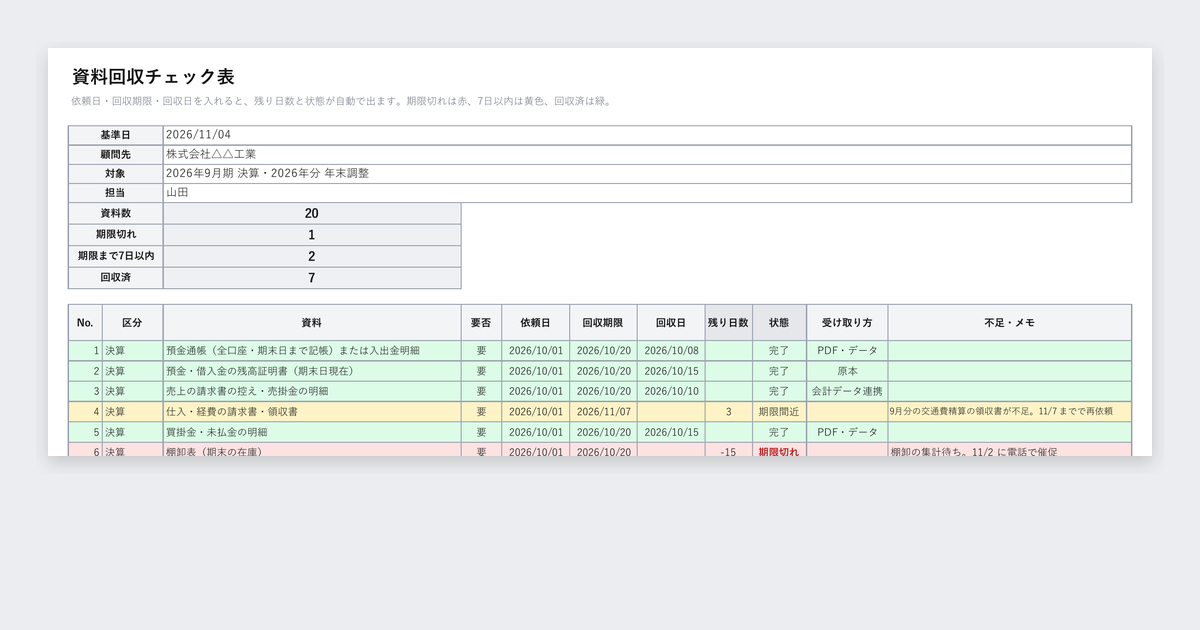Click the 受け取り方 column header
This screenshot has height=630, width=1200.
[x=847, y=323]
